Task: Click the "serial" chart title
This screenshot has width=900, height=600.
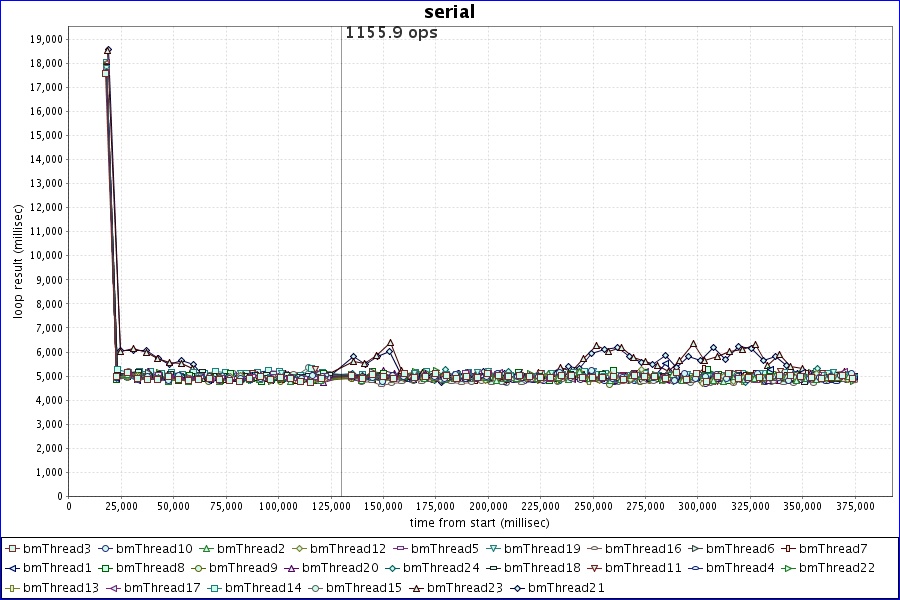Action: click(449, 12)
